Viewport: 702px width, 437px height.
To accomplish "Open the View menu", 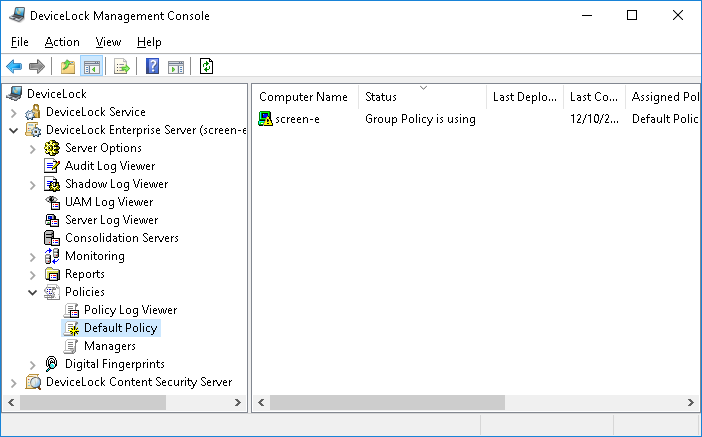I will point(108,42).
